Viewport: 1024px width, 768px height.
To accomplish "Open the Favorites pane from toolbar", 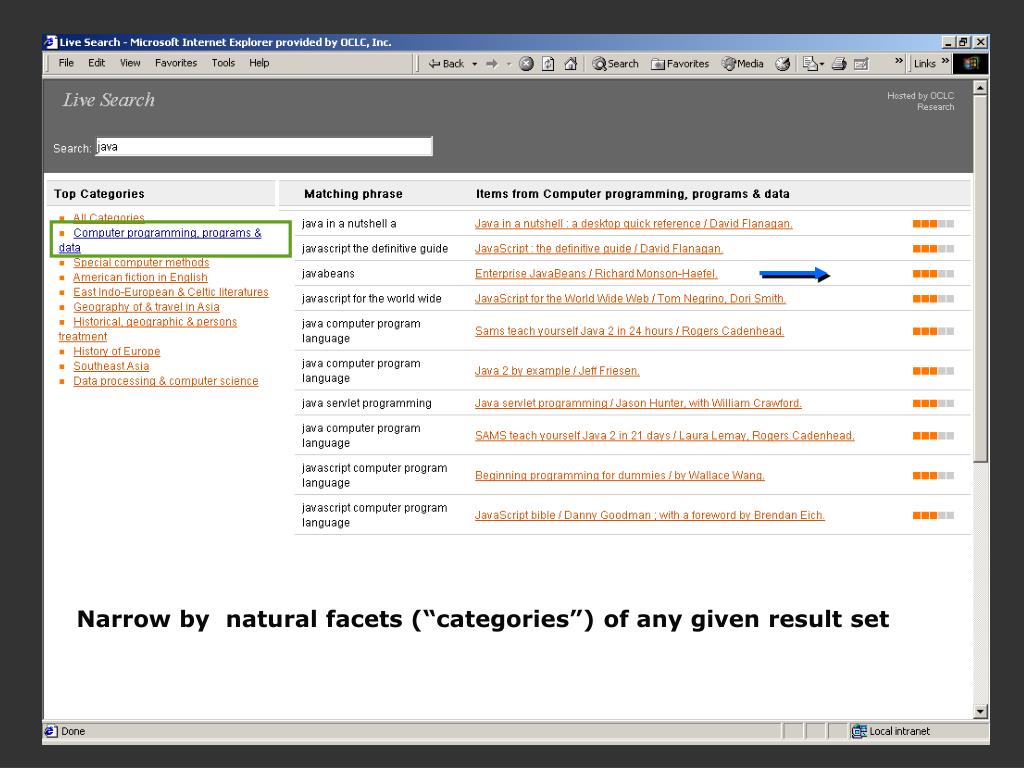I will [x=680, y=63].
